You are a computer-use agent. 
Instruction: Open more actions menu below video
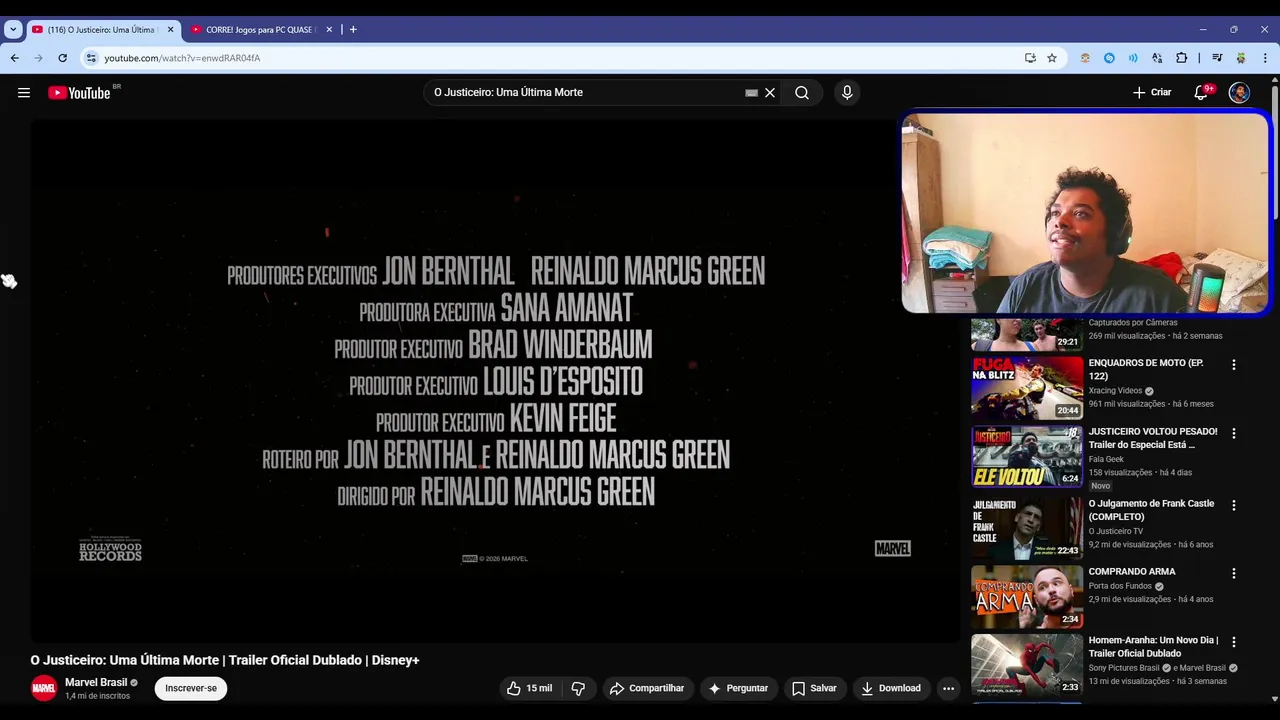[x=948, y=688]
